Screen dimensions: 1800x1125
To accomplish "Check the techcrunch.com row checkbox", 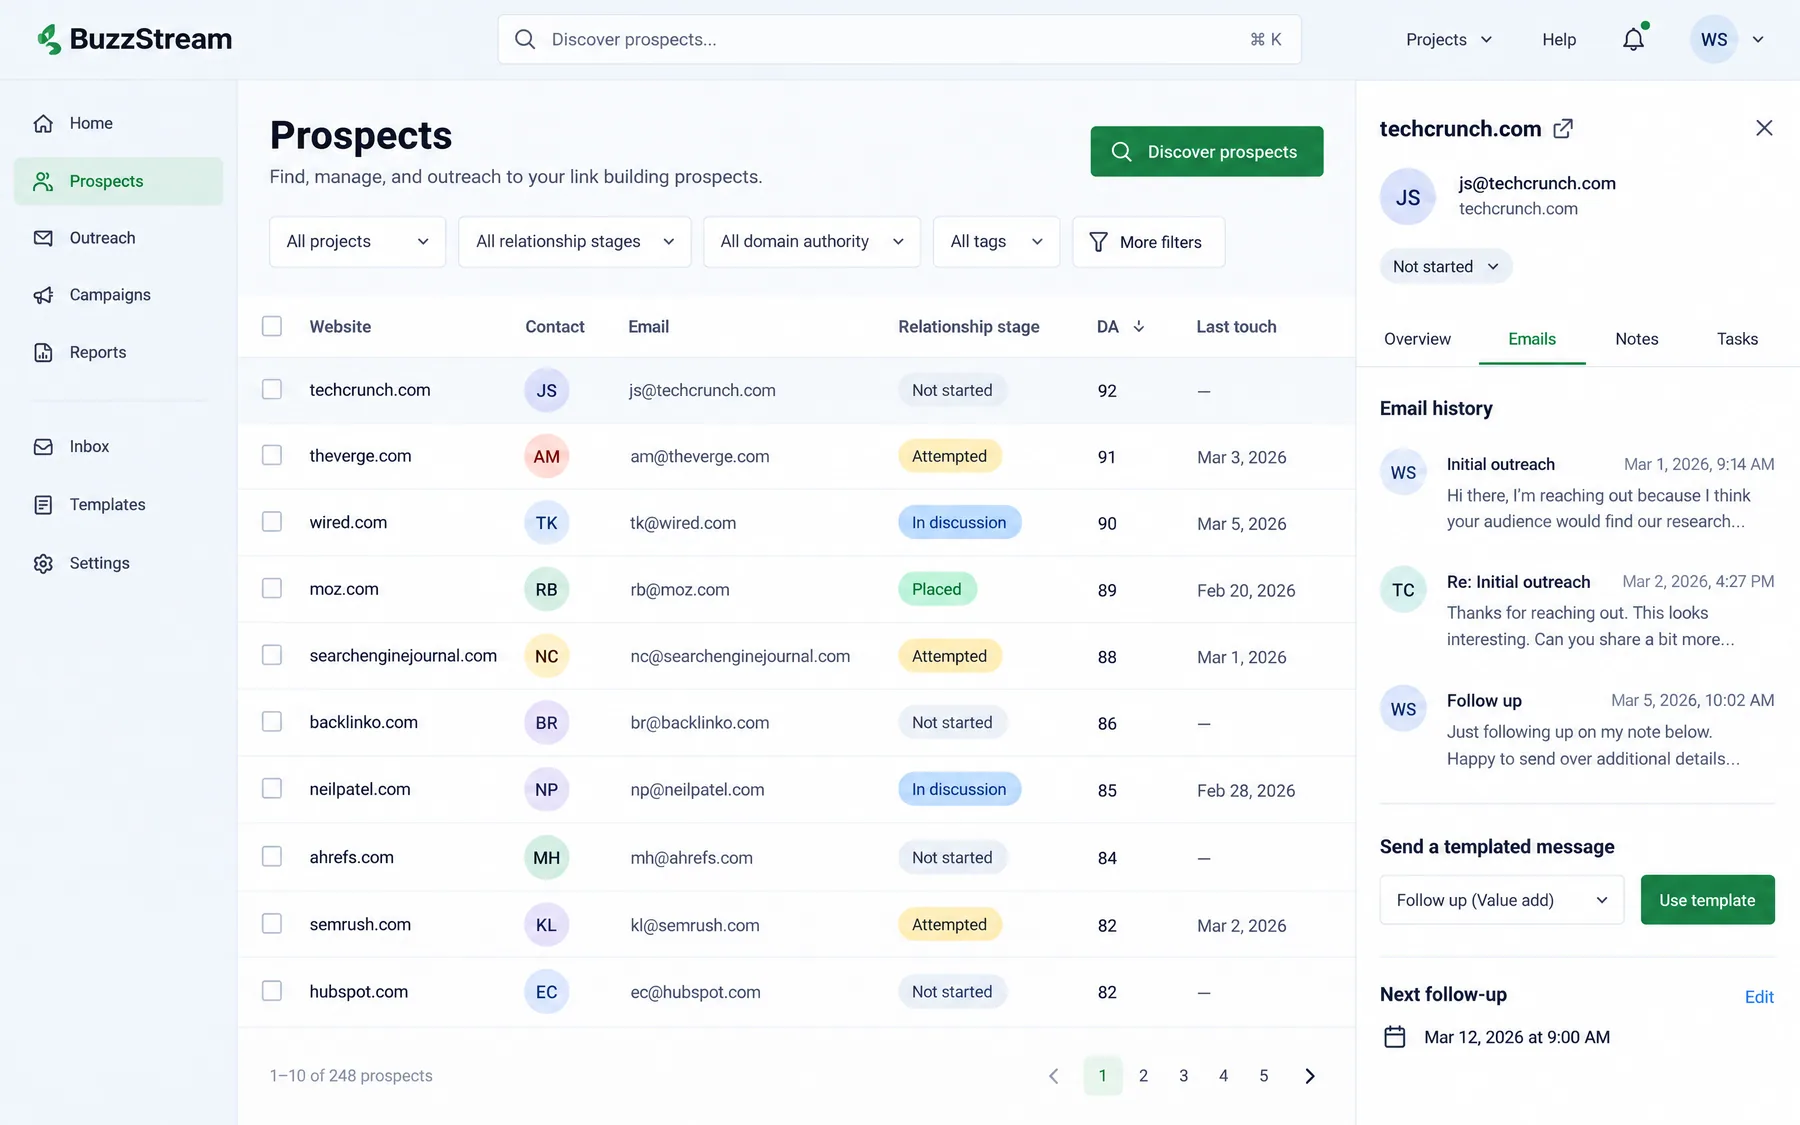I will click(272, 389).
